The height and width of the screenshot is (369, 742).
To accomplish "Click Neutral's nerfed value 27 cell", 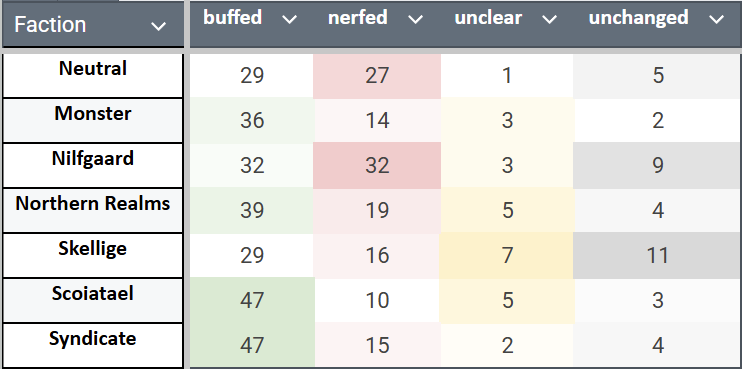I will [x=377, y=76].
